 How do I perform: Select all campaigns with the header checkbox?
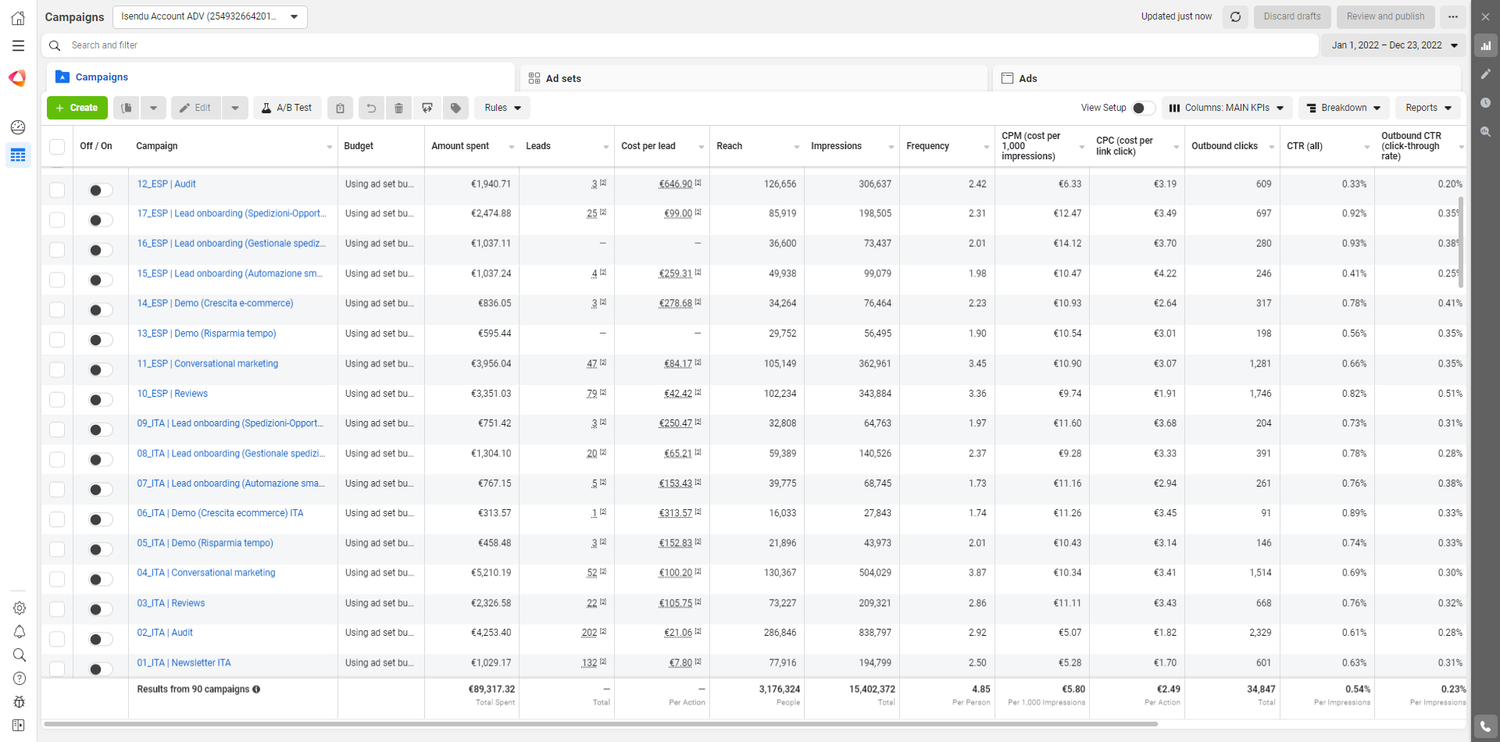pyautogui.click(x=57, y=146)
